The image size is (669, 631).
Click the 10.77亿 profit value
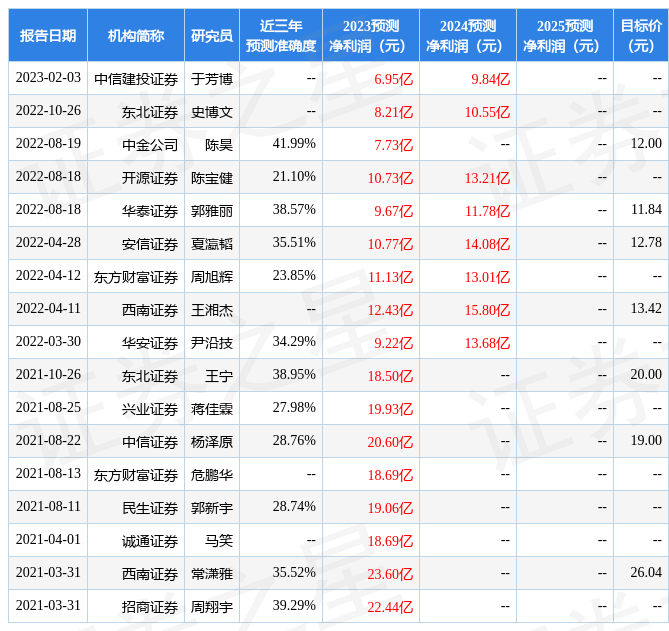pos(390,244)
